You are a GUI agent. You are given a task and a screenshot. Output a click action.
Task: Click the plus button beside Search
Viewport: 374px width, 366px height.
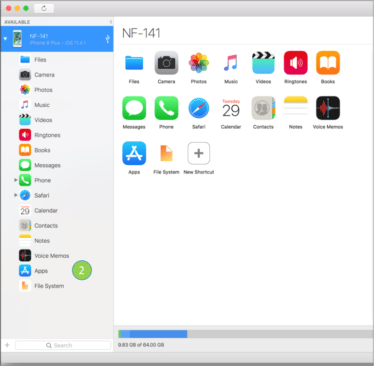pos(7,345)
